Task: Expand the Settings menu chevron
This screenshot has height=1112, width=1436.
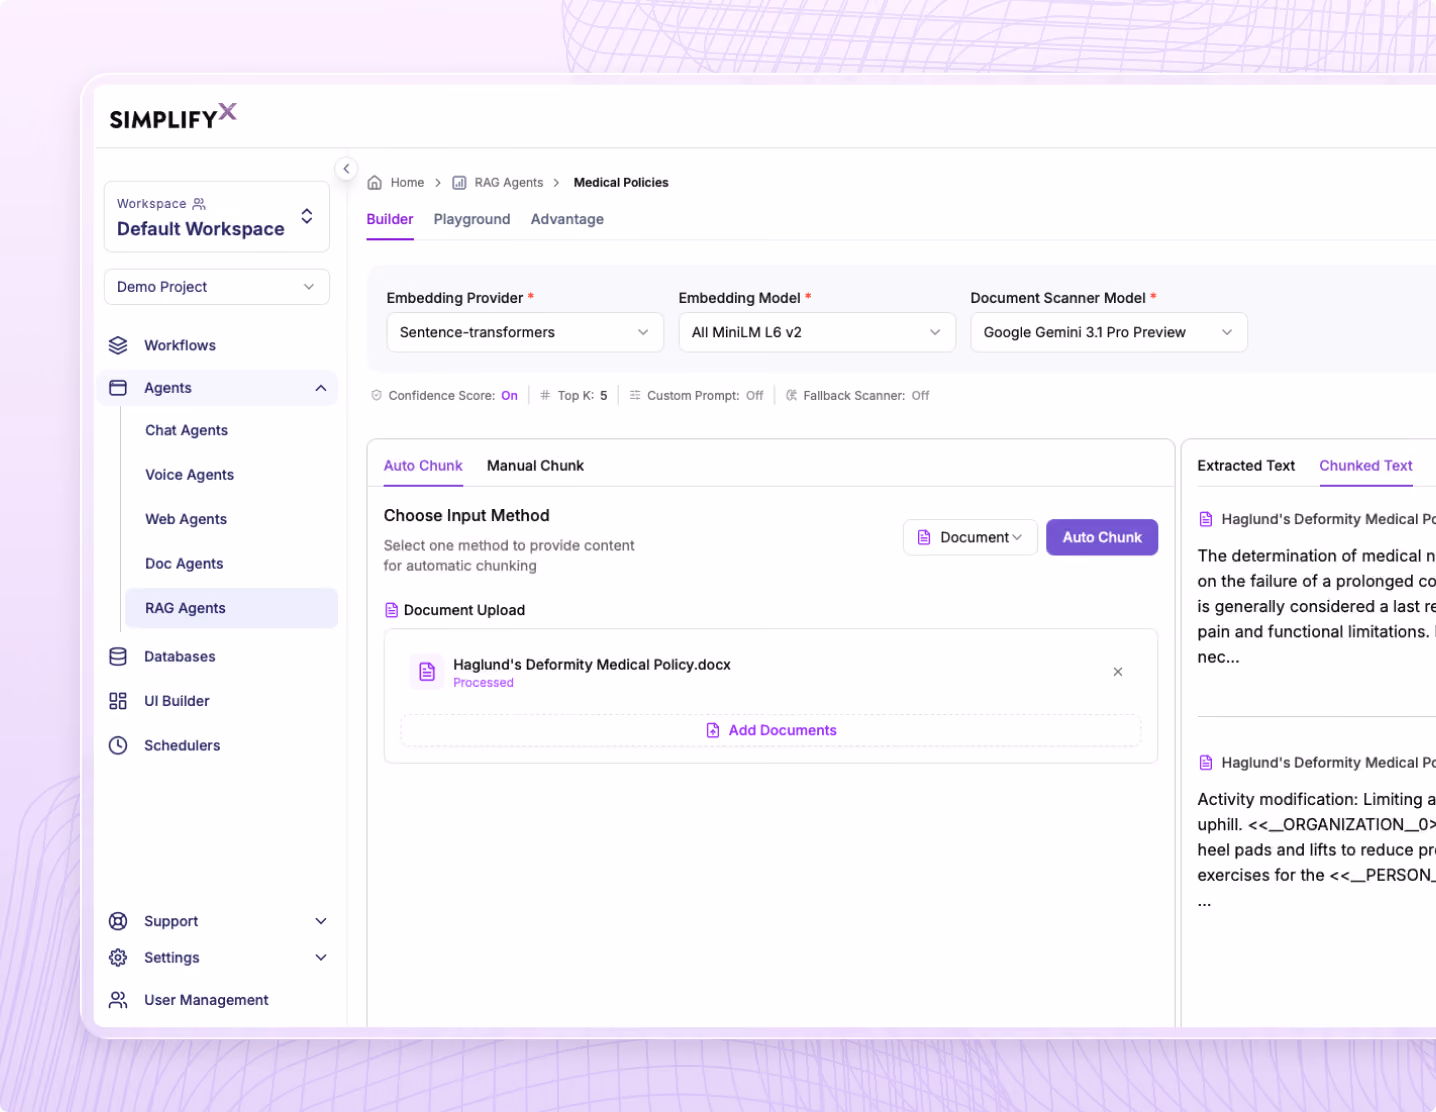Action: pyautogui.click(x=321, y=957)
